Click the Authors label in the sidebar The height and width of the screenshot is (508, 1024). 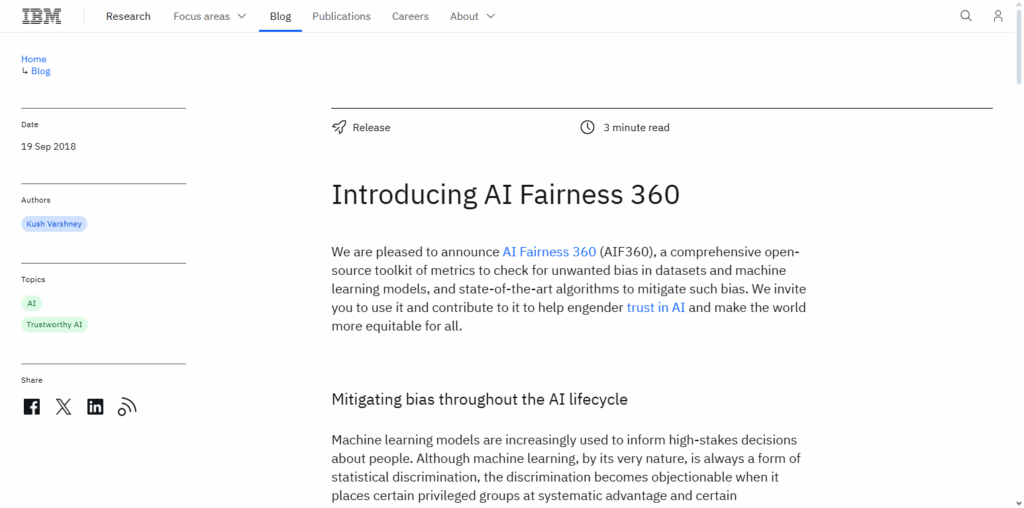point(36,200)
